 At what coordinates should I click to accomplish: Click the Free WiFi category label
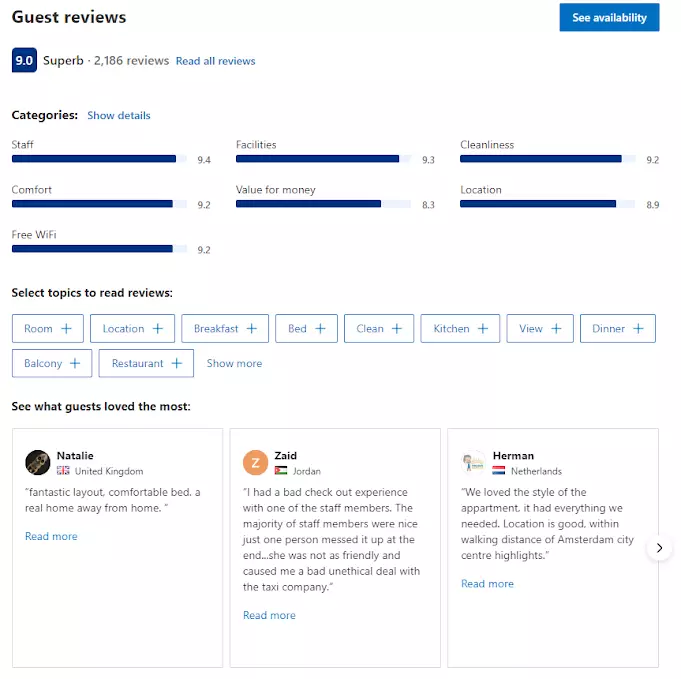coord(34,235)
